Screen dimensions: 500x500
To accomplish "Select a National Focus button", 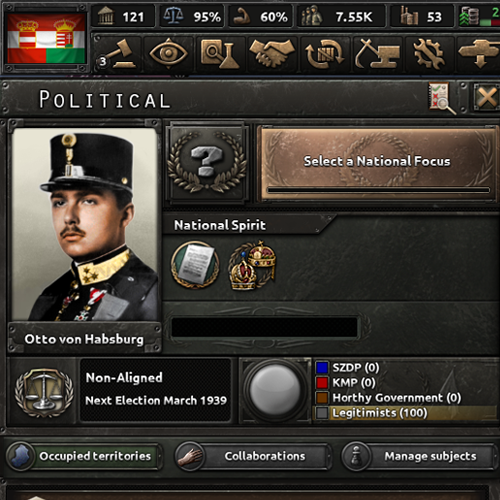I will [x=377, y=162].
